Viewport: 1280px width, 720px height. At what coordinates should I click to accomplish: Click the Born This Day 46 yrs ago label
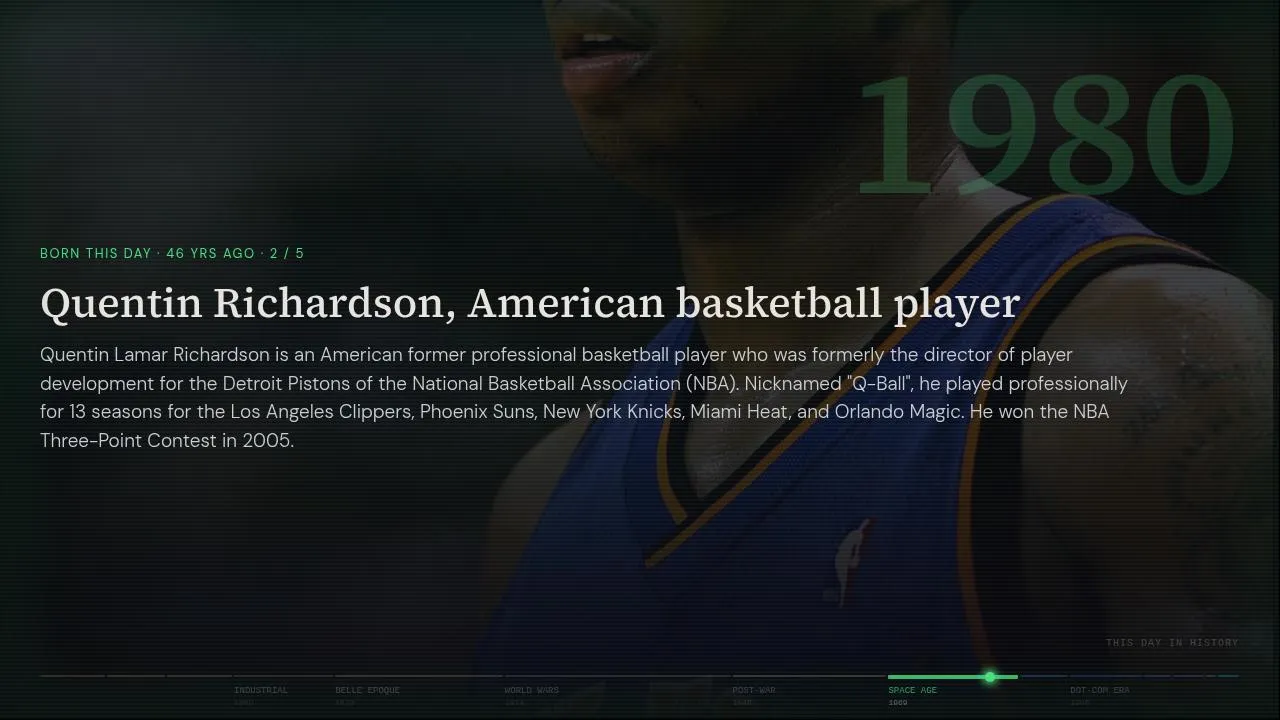pos(172,253)
